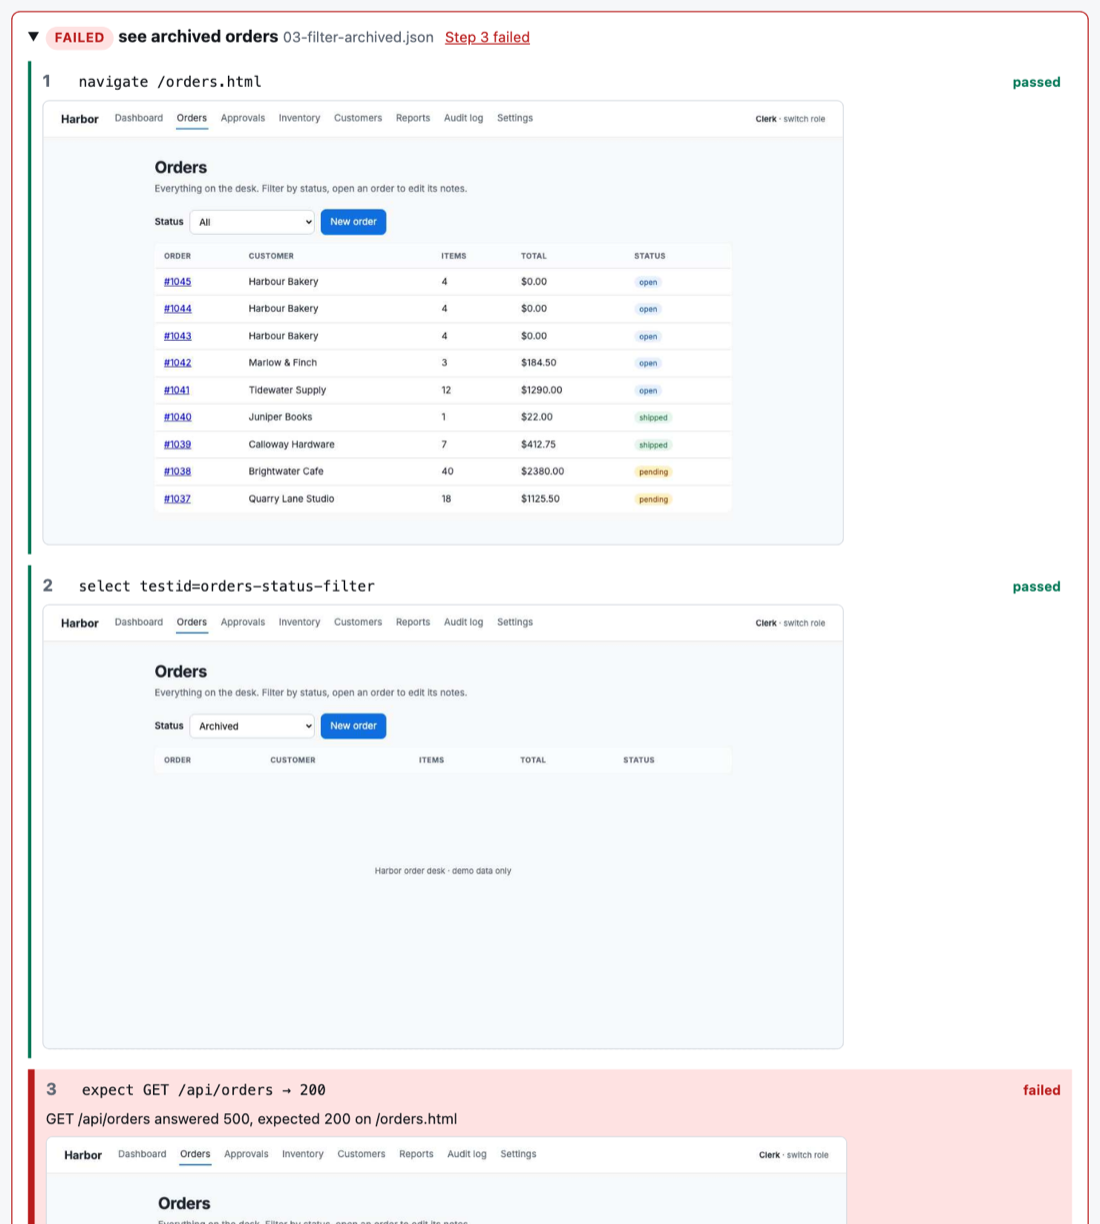Click the $1290.00 total cell
The image size is (1100, 1224).
(541, 390)
